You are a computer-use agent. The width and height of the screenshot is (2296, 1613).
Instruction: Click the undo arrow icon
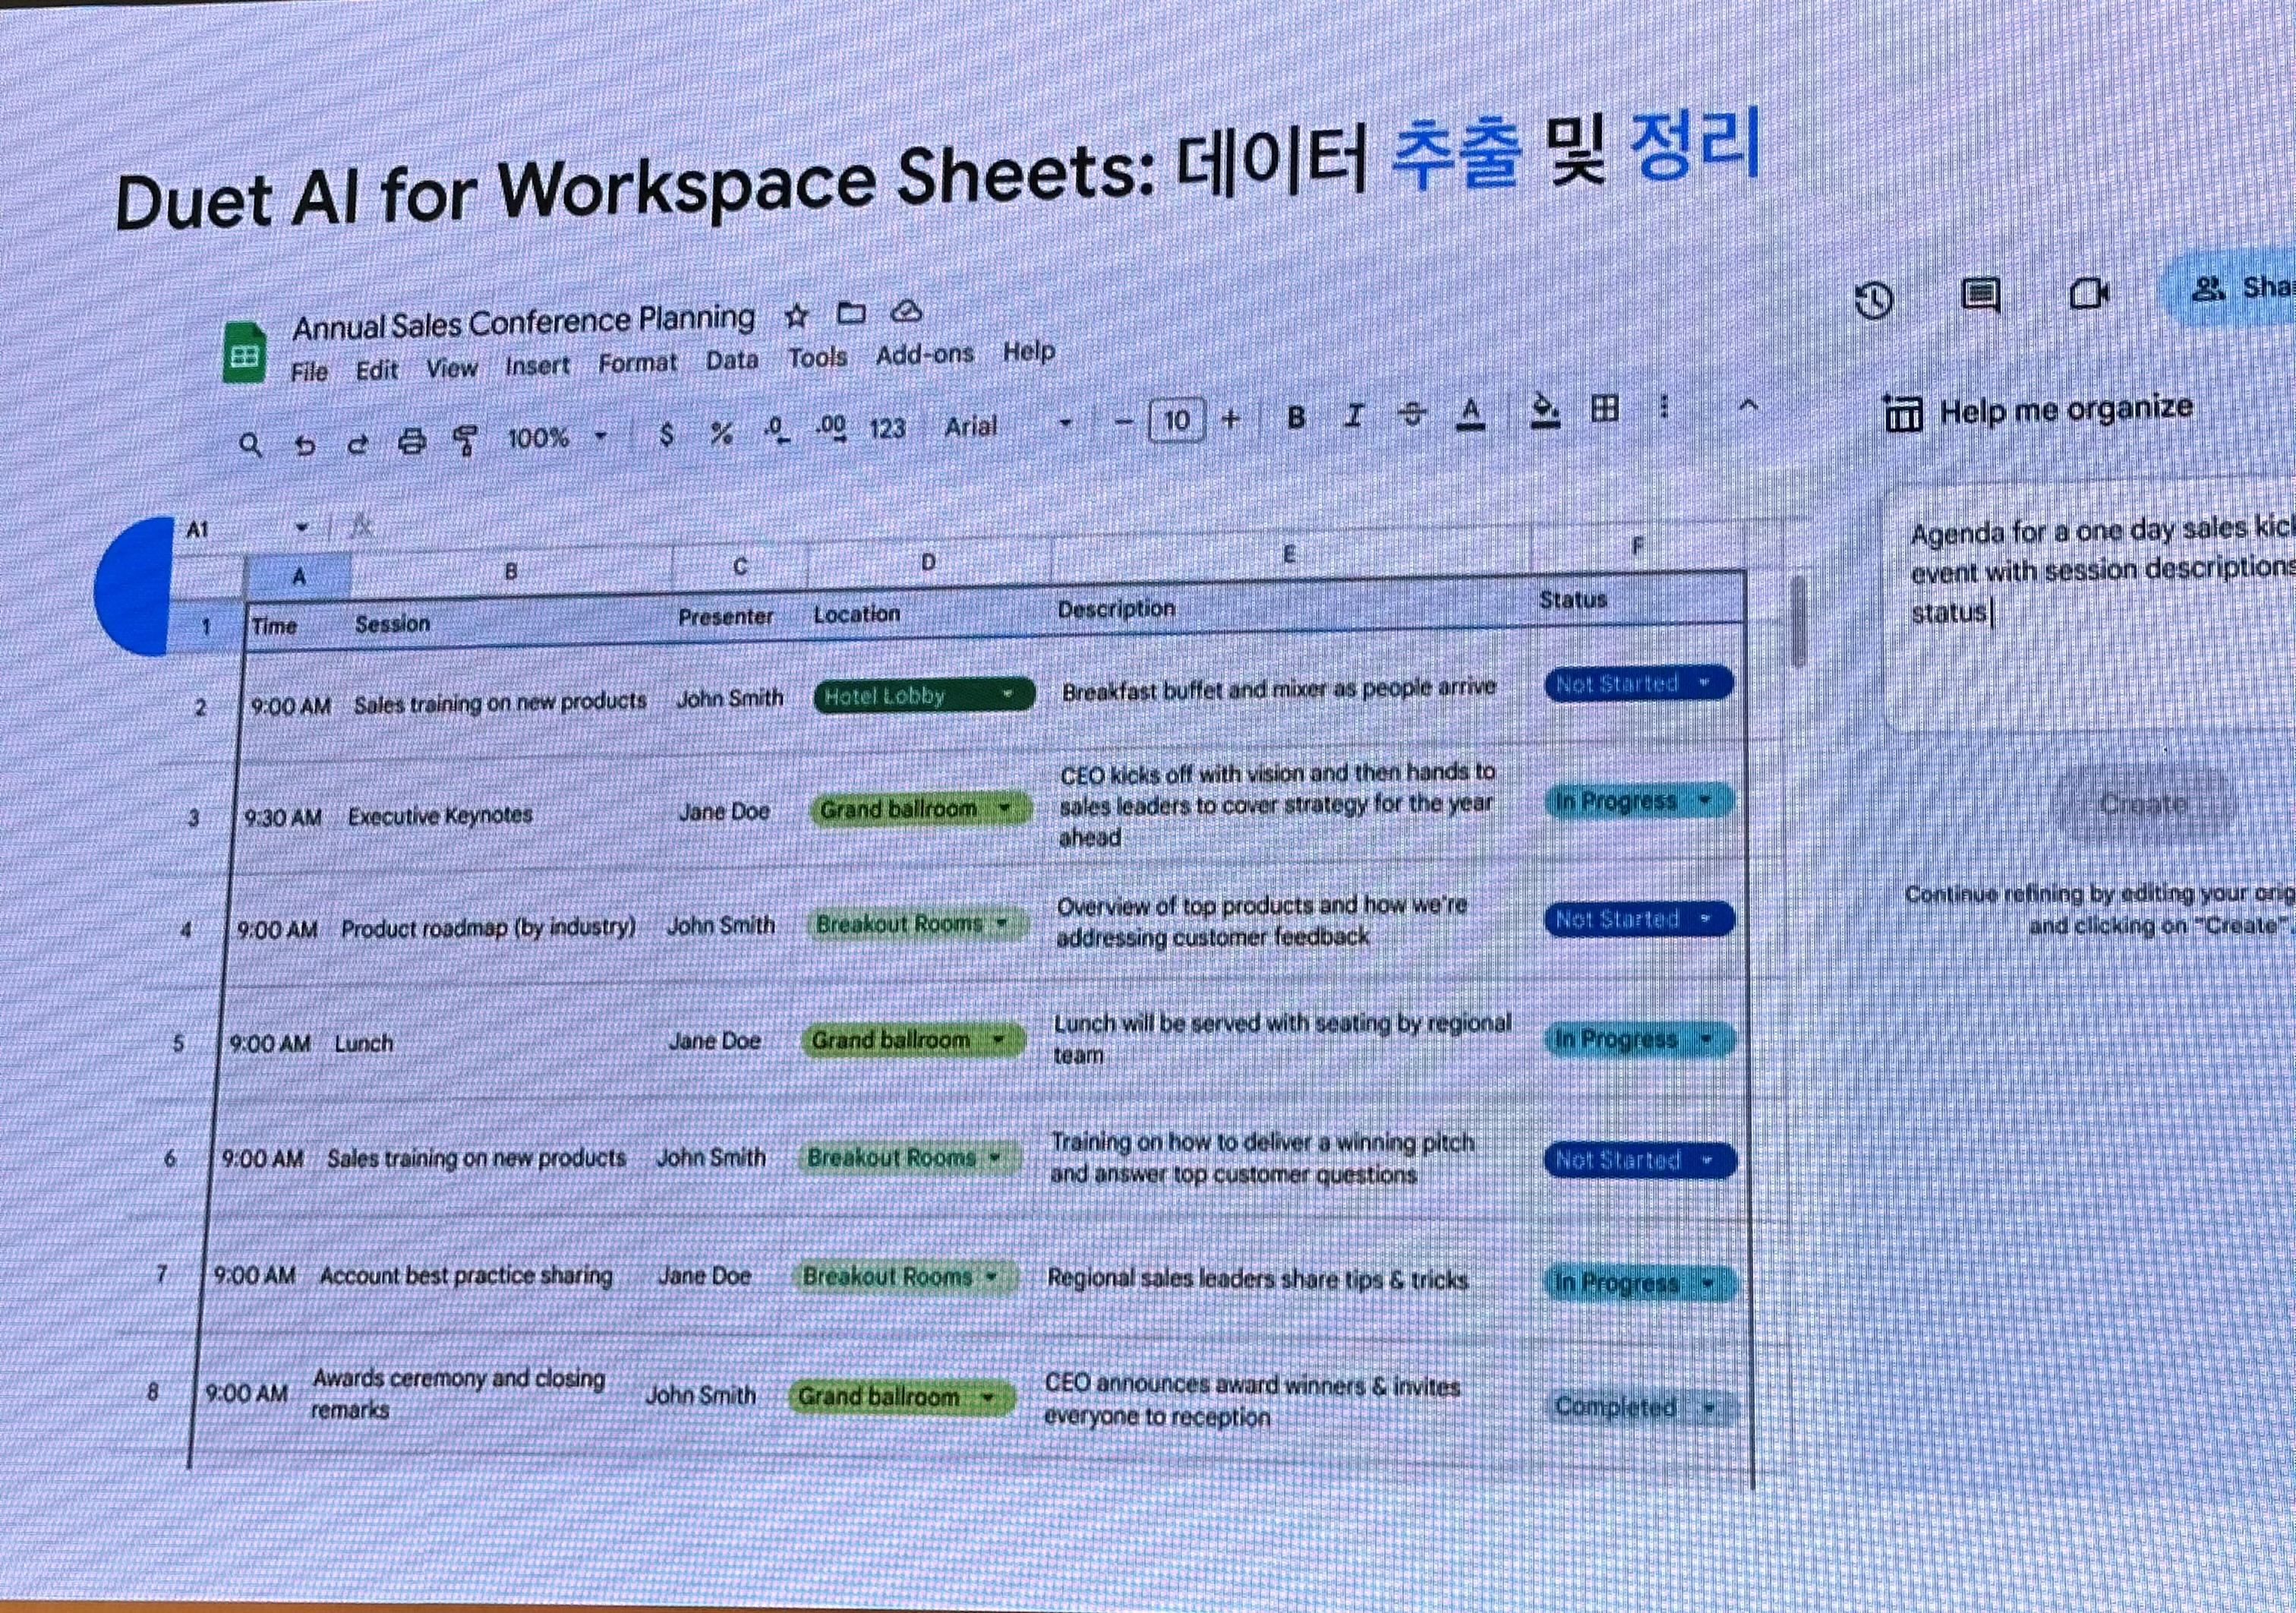[305, 446]
